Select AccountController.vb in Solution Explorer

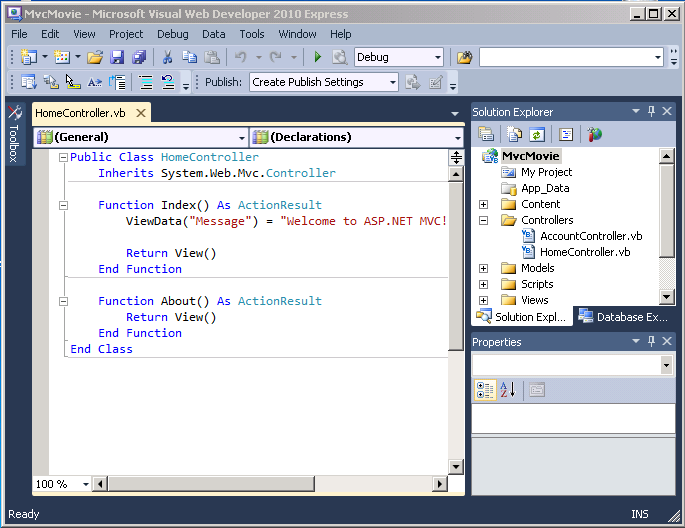[590, 236]
